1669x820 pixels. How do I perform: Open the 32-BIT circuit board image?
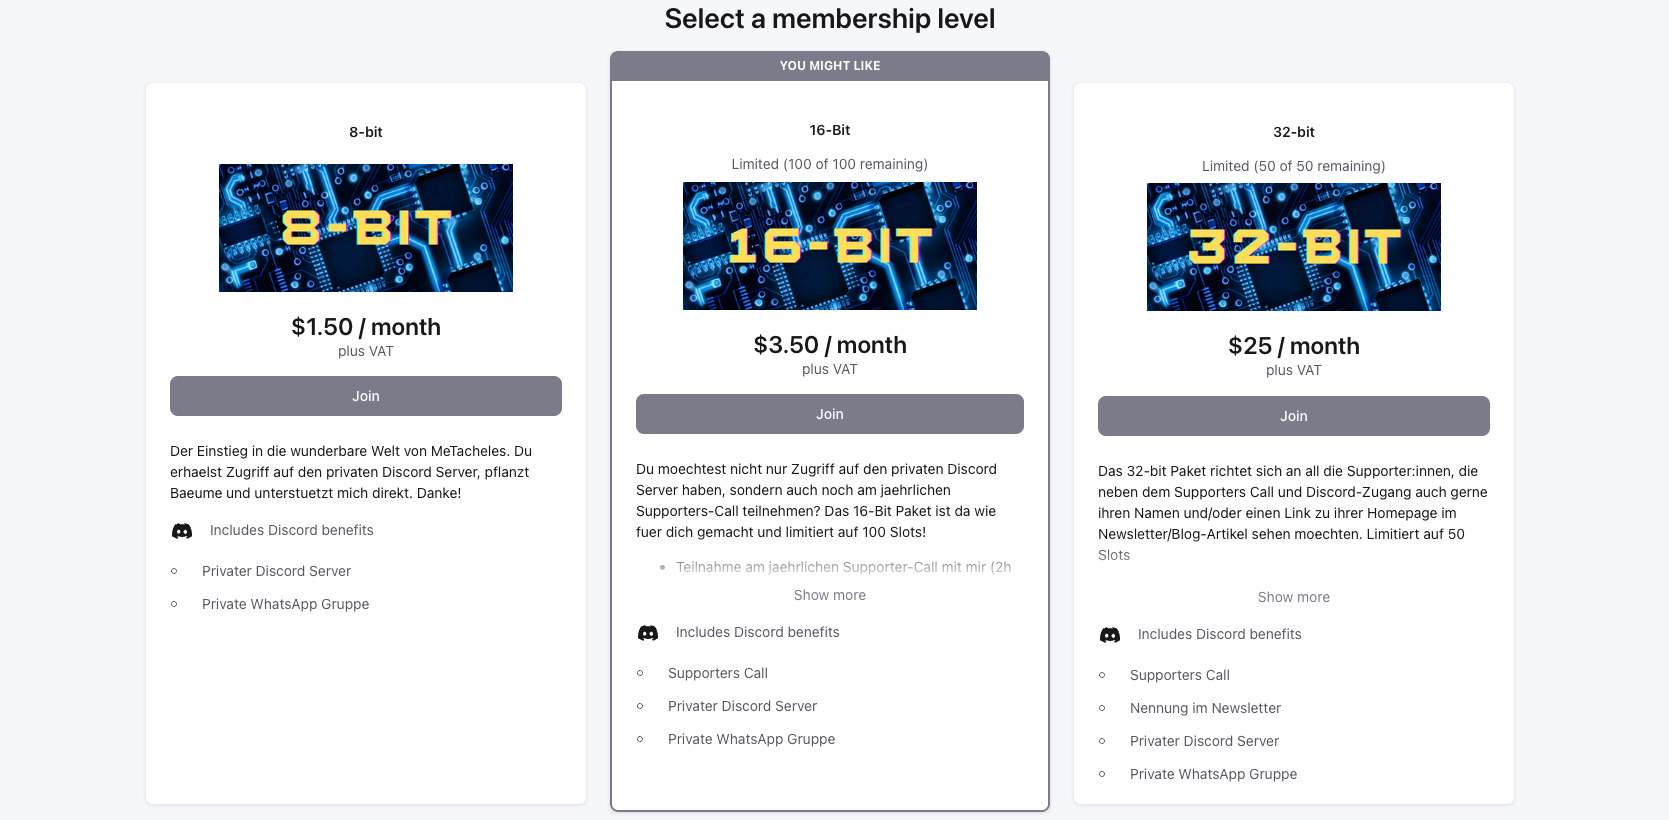click(x=1294, y=247)
